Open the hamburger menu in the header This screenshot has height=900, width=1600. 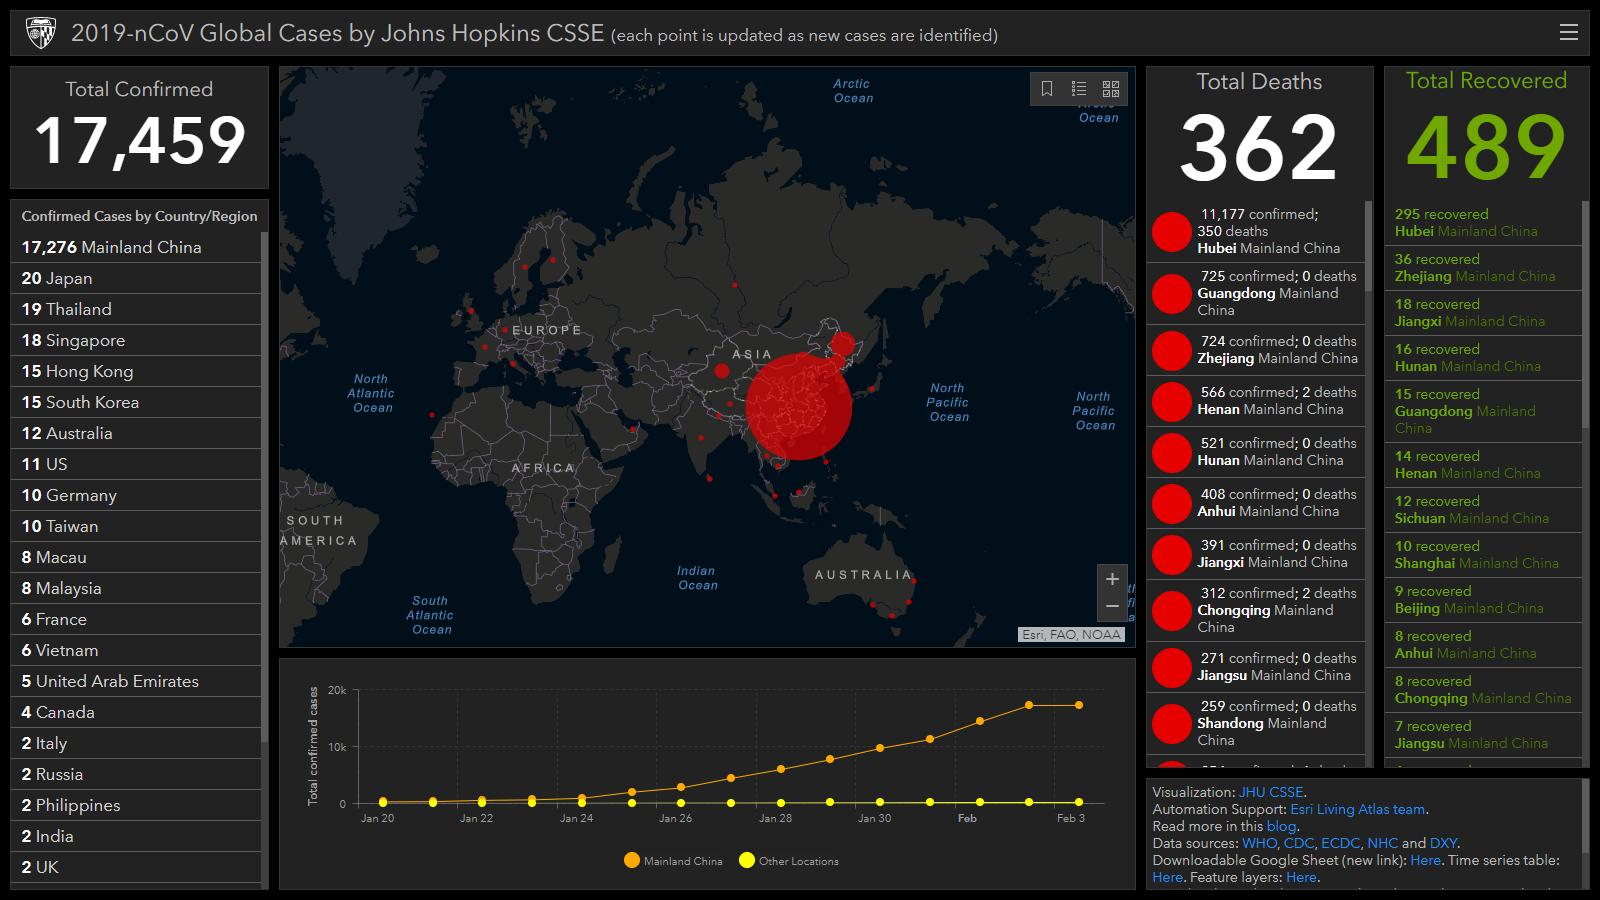coord(1569,32)
